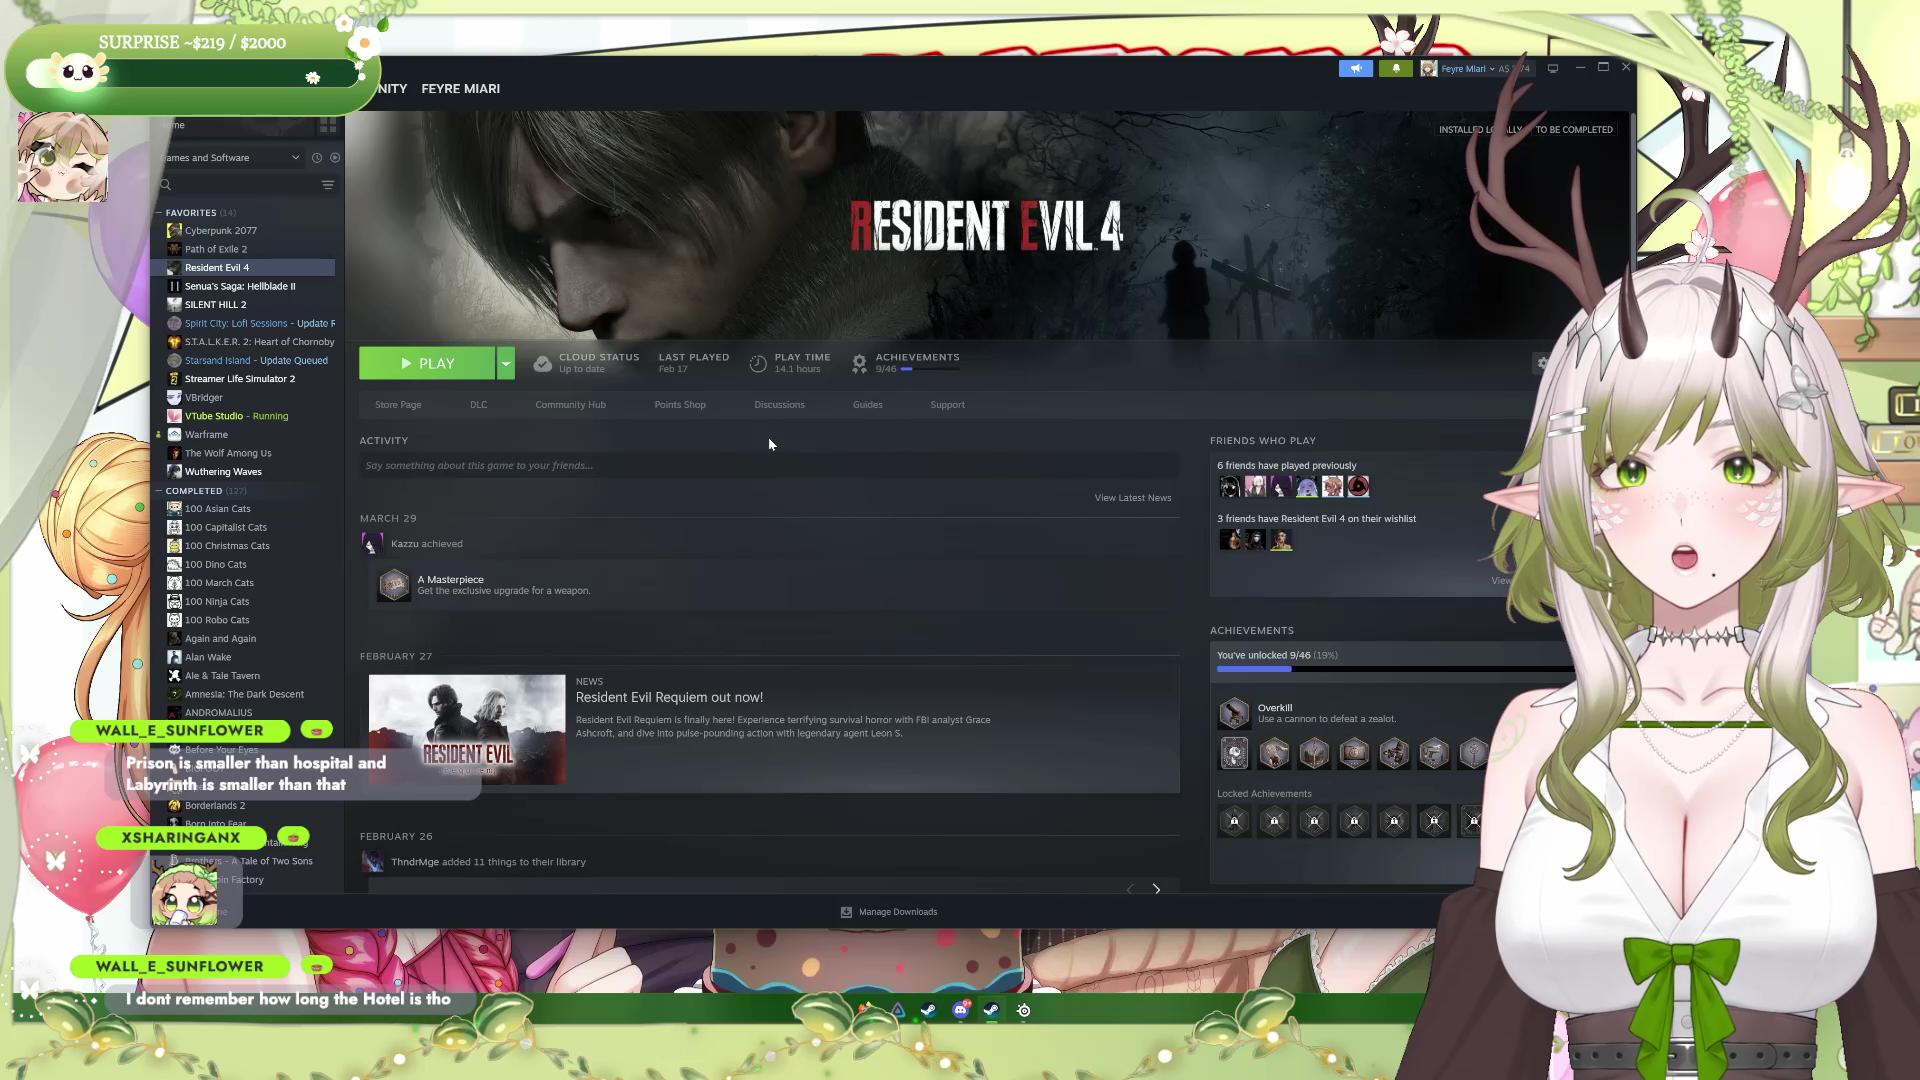Screen dimensions: 1920x1080
Task: Collapse the FAVORITES category
Action: 158,213
